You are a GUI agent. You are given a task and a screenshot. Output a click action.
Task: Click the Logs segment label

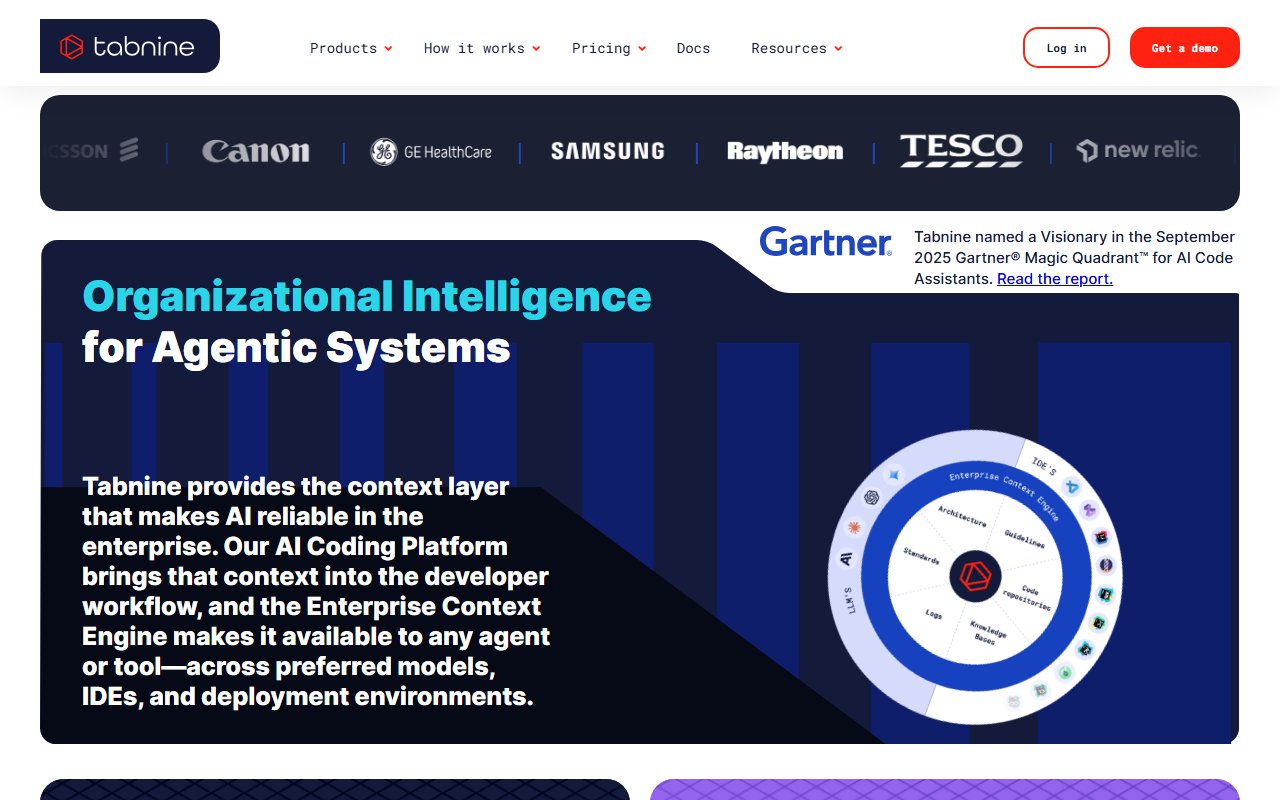tap(934, 614)
